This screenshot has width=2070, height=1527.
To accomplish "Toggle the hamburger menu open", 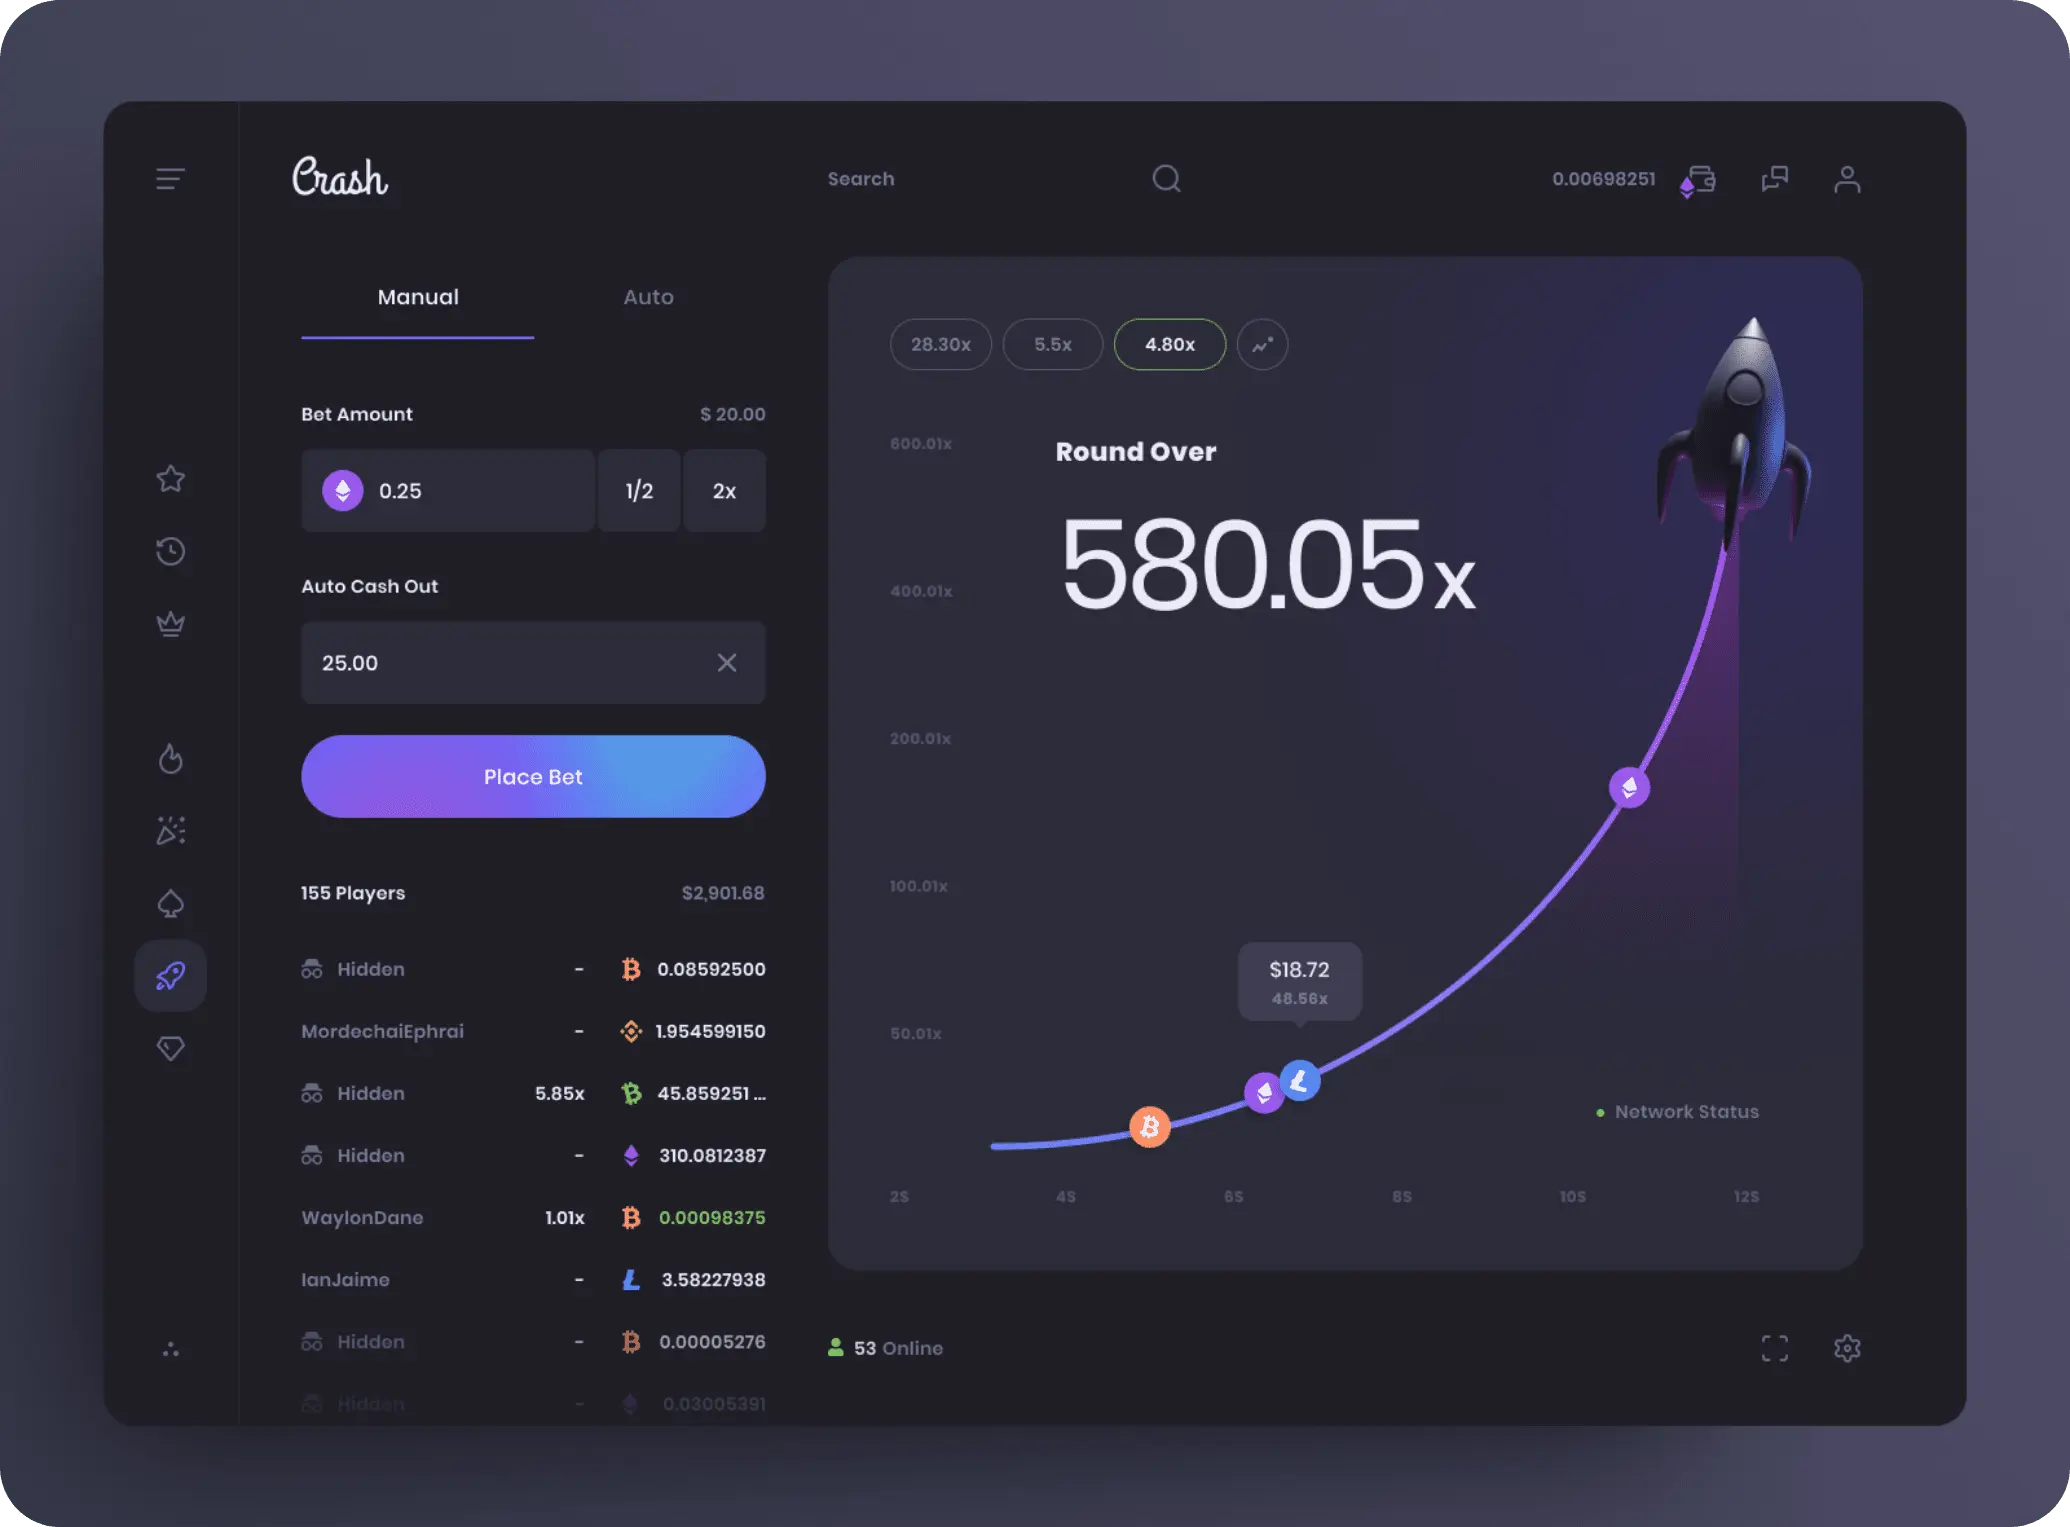I will click(x=170, y=177).
